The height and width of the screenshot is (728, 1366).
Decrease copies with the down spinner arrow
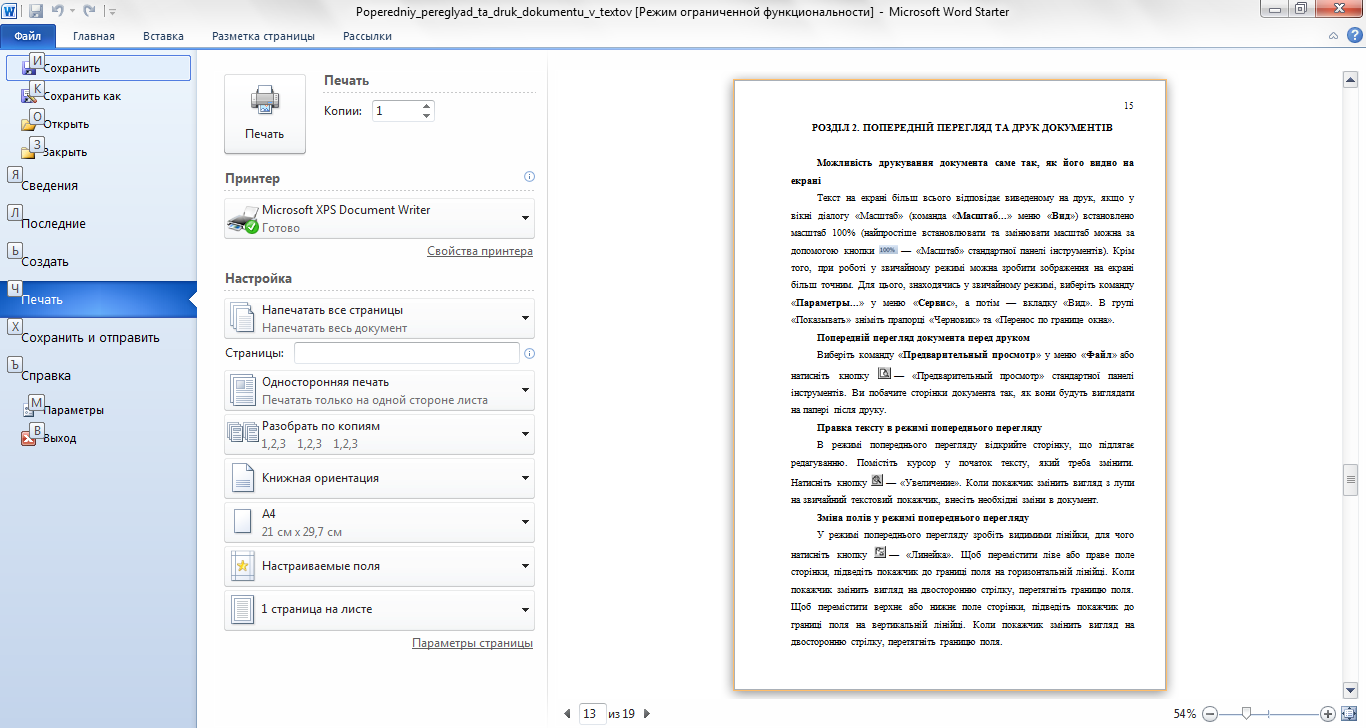[427, 116]
